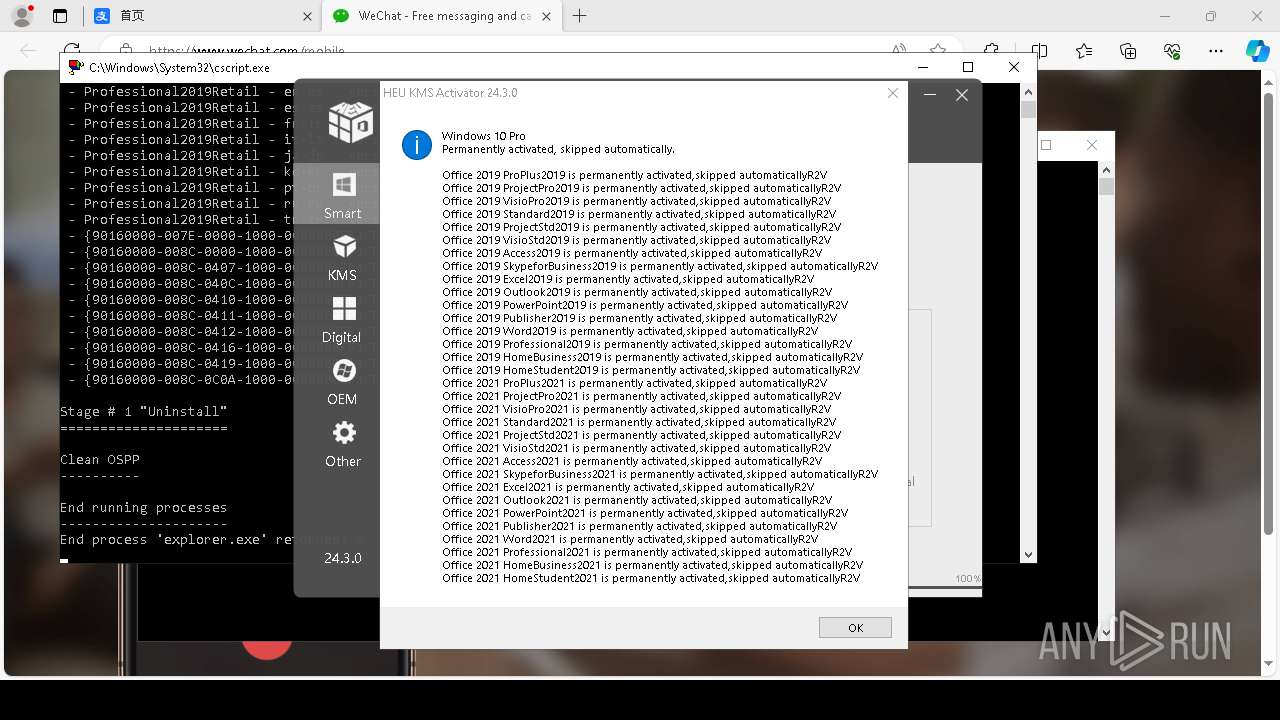Switch to the 首页 browser tab
The width and height of the screenshot is (1280, 720).
click(x=200, y=16)
